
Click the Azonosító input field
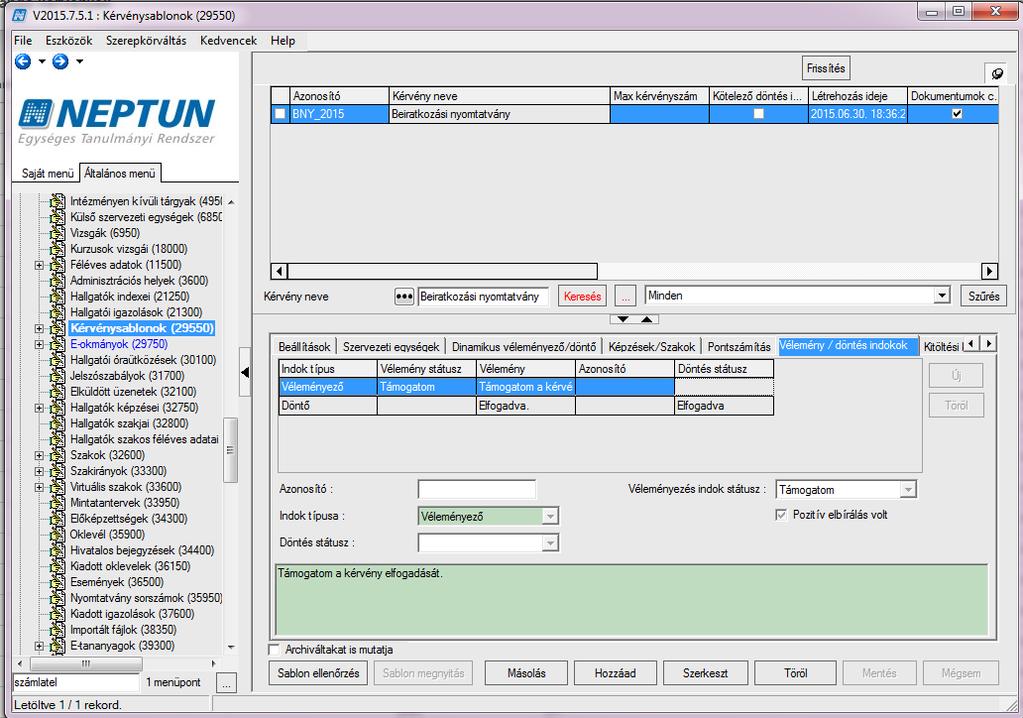coord(476,489)
